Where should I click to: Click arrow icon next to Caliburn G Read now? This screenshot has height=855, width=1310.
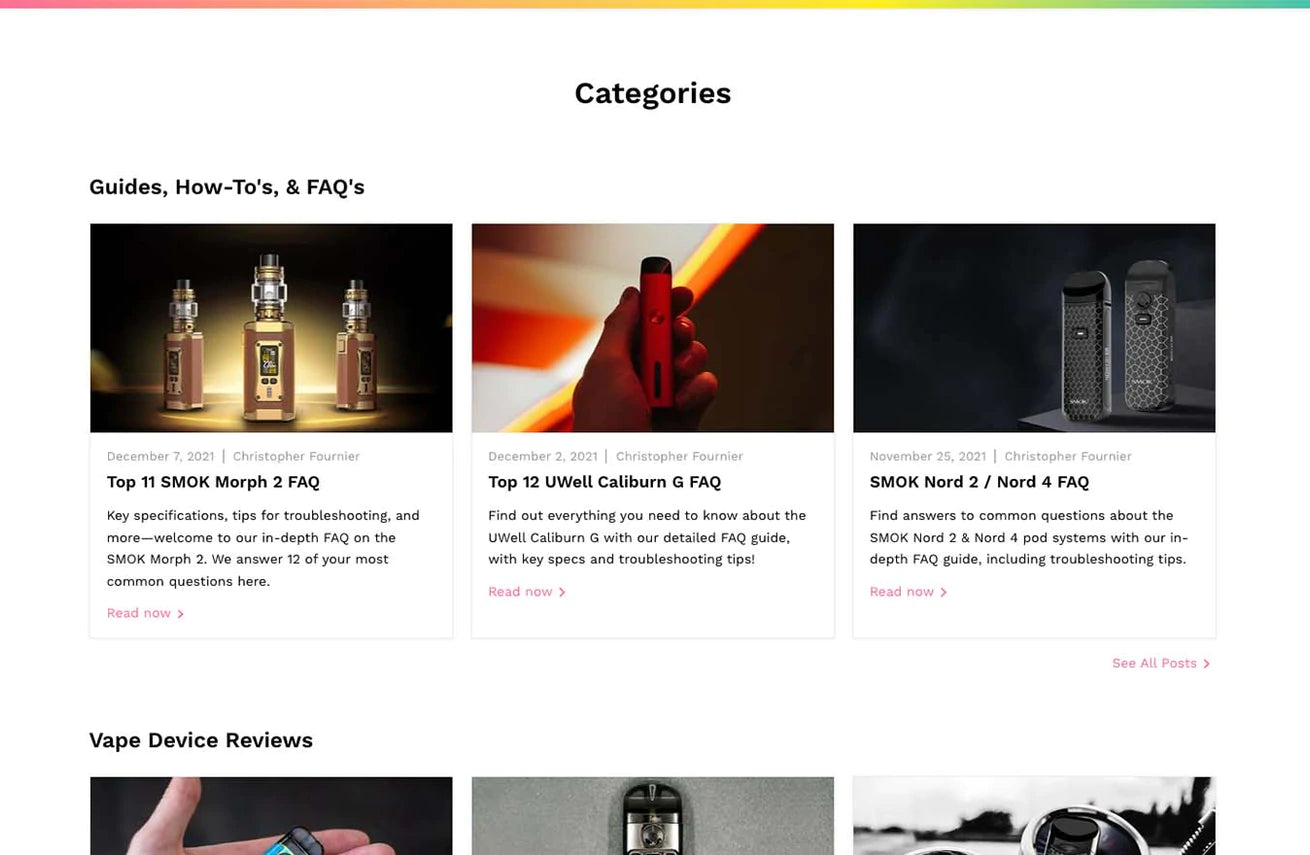coord(562,593)
